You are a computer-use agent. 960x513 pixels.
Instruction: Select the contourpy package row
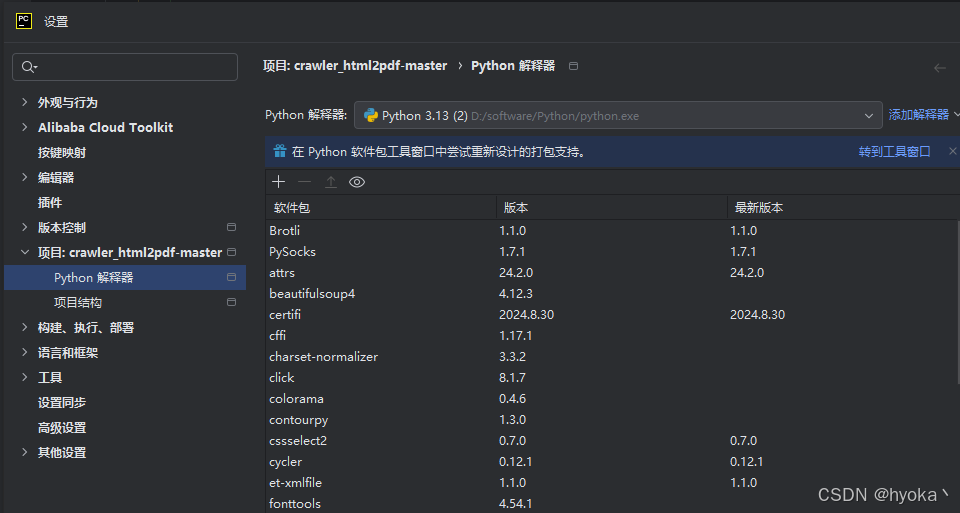coord(610,419)
